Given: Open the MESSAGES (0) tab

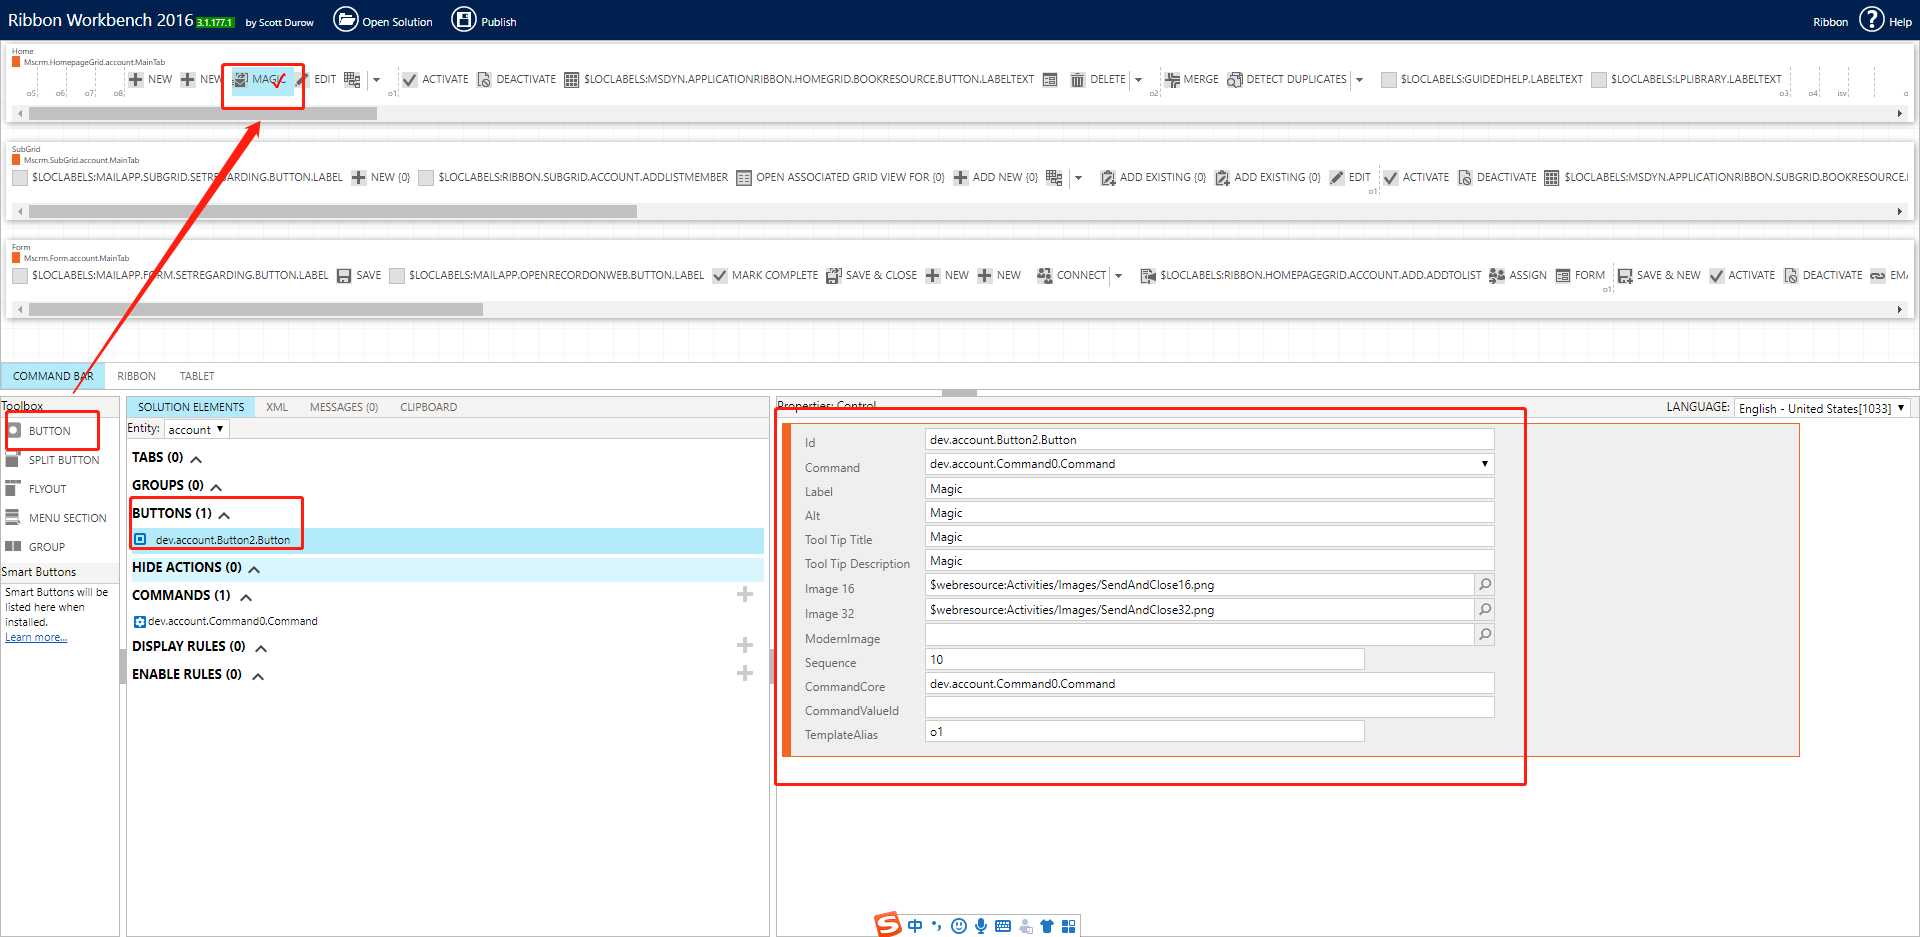Looking at the screenshot, I should (x=344, y=407).
